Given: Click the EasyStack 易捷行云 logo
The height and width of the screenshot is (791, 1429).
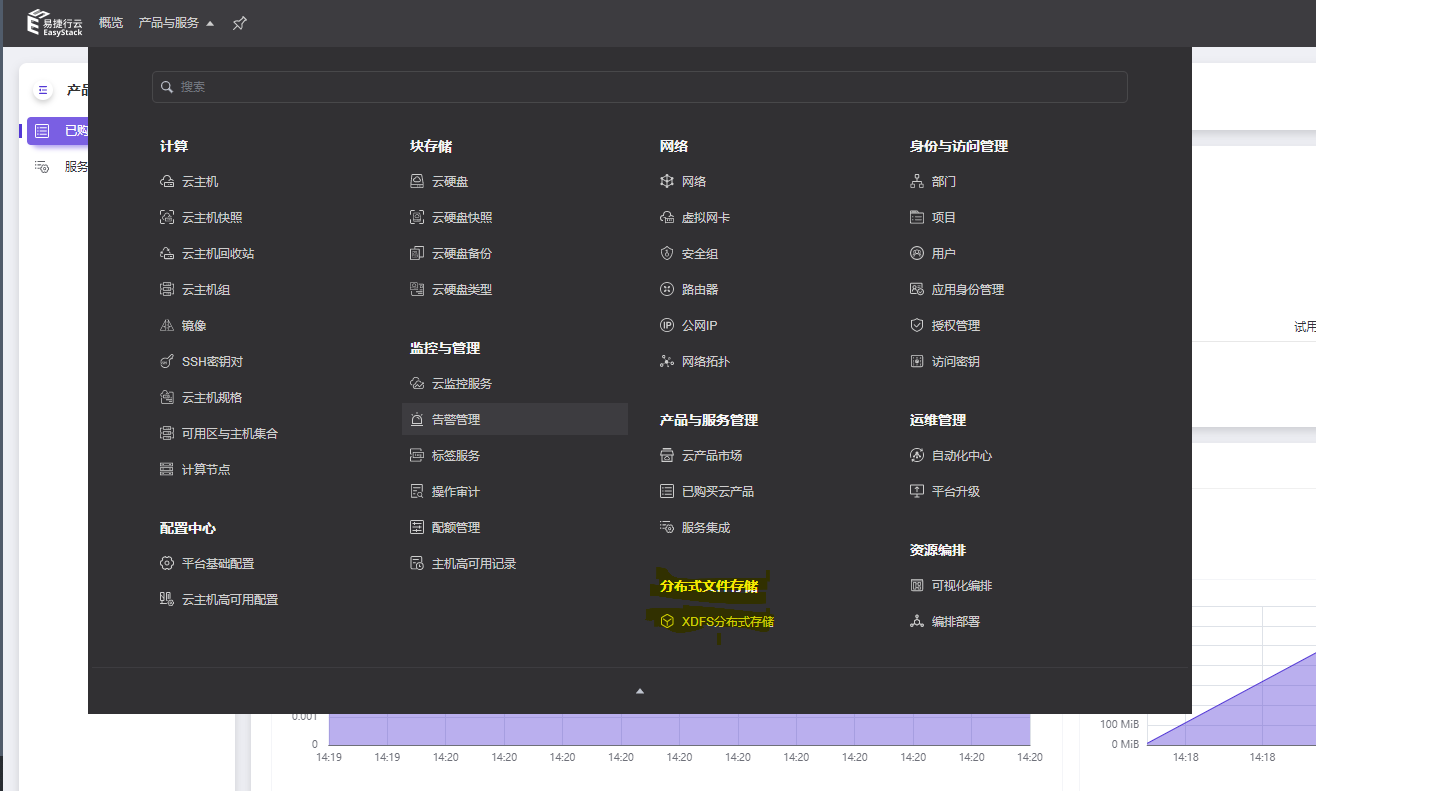Looking at the screenshot, I should click(51, 22).
